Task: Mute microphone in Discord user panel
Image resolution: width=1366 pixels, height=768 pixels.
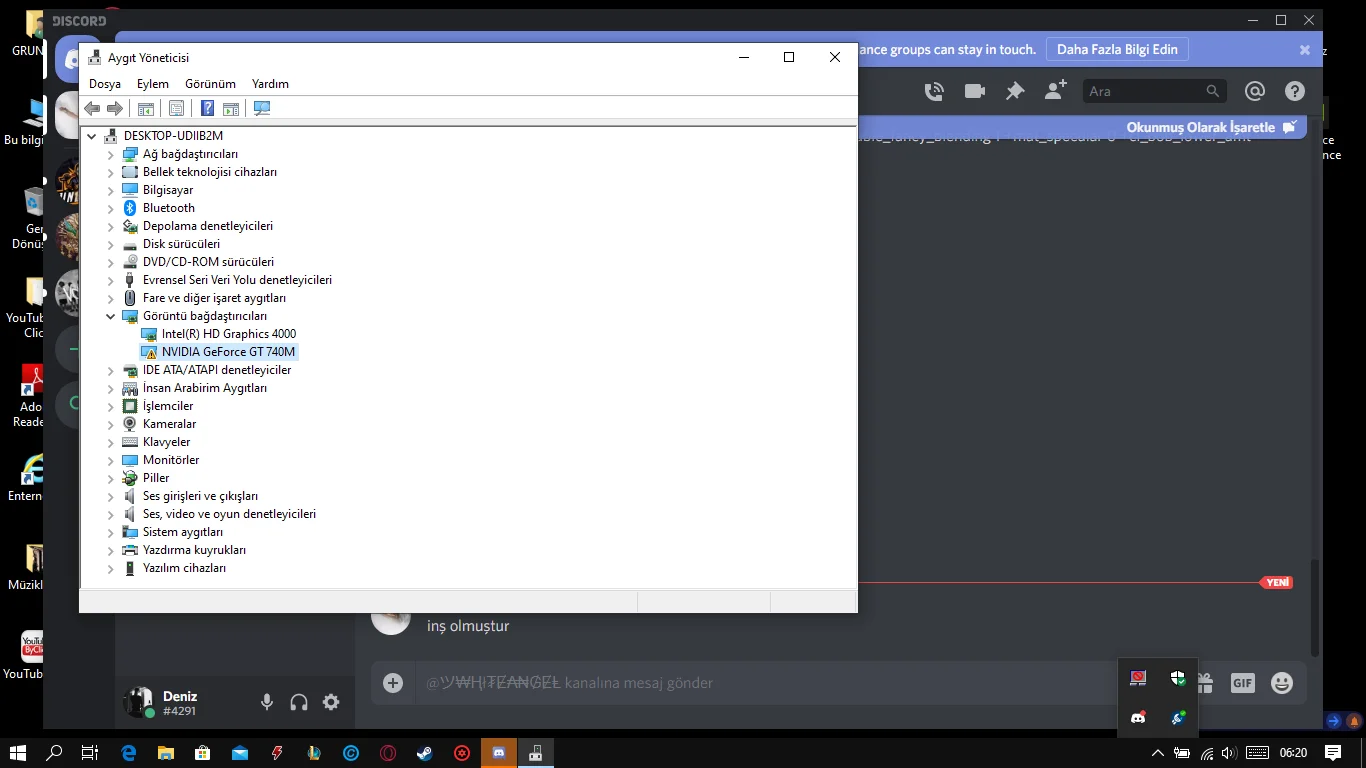Action: 267,703
